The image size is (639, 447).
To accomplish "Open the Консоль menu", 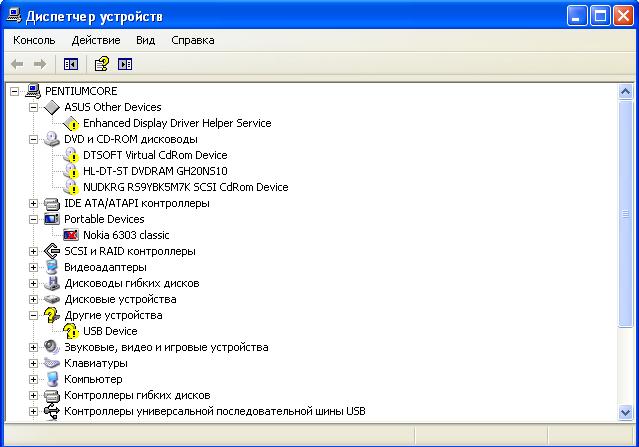I will tap(34, 40).
